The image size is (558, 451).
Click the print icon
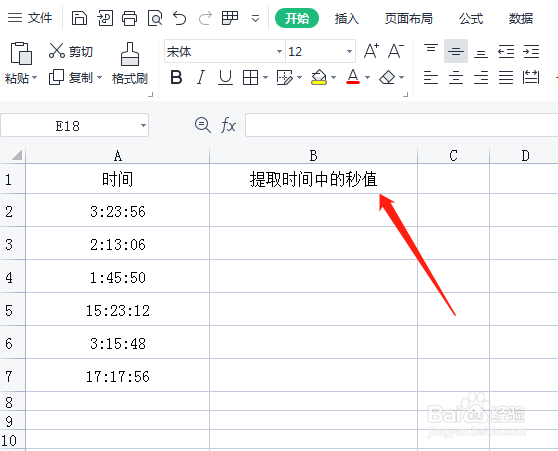(x=129, y=18)
